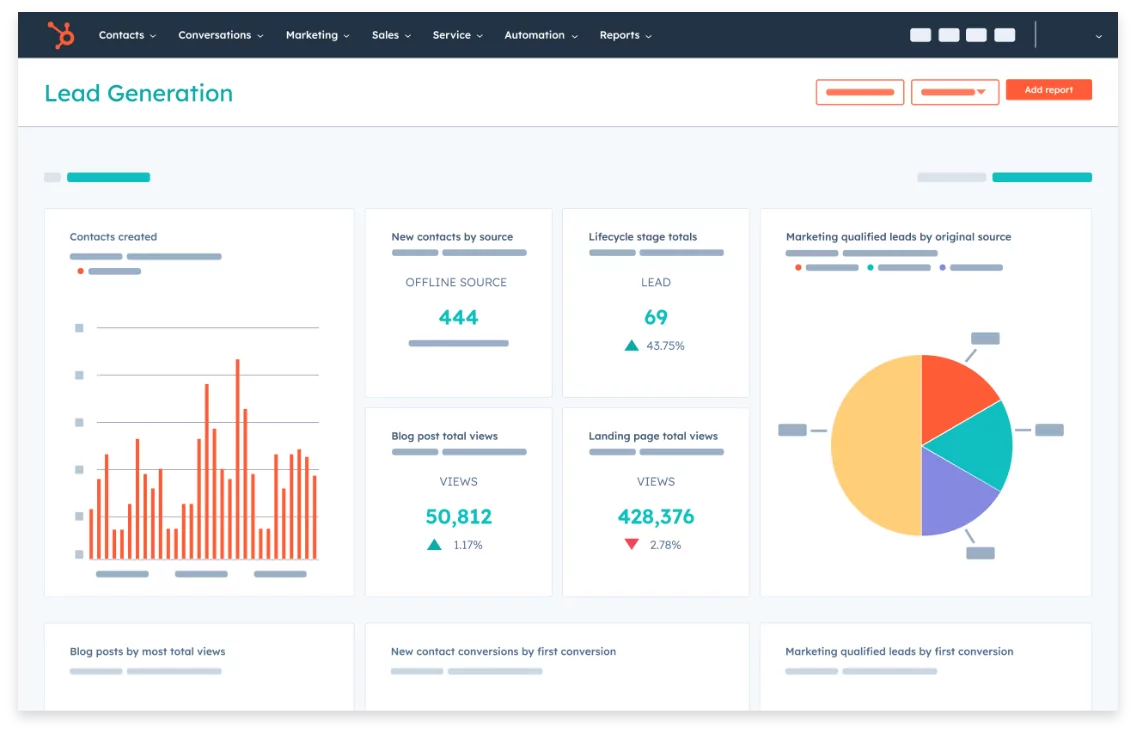Select the Automation menu item

540,35
